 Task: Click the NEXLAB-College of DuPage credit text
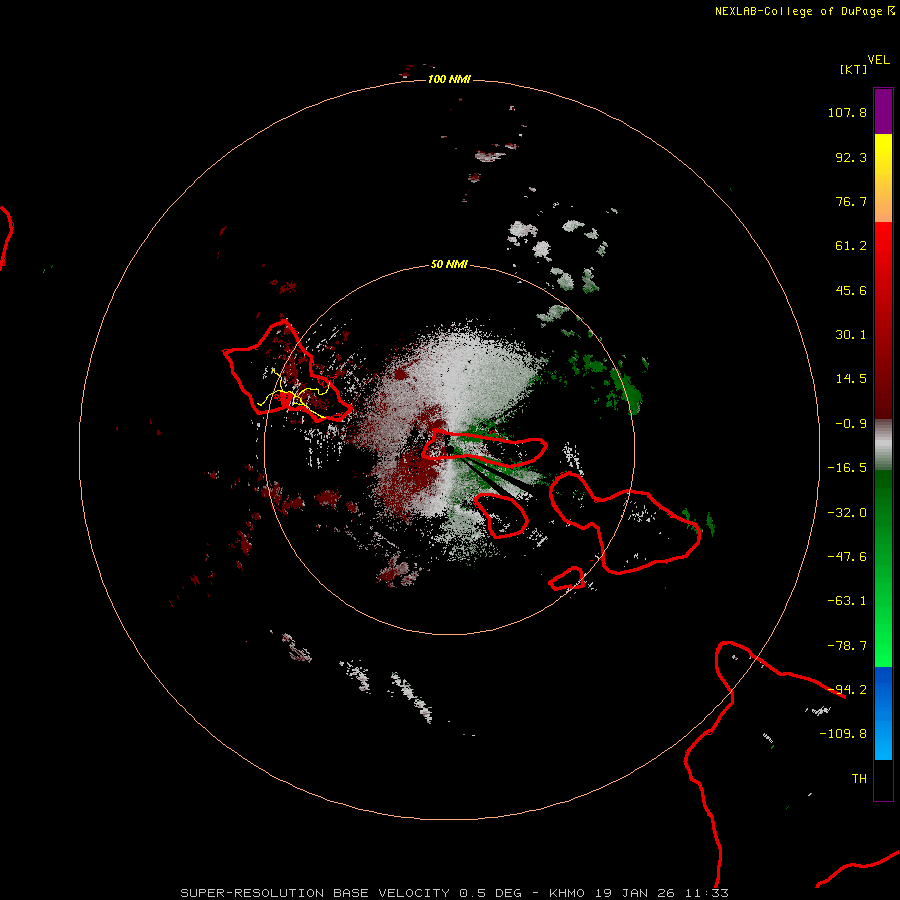point(804,11)
